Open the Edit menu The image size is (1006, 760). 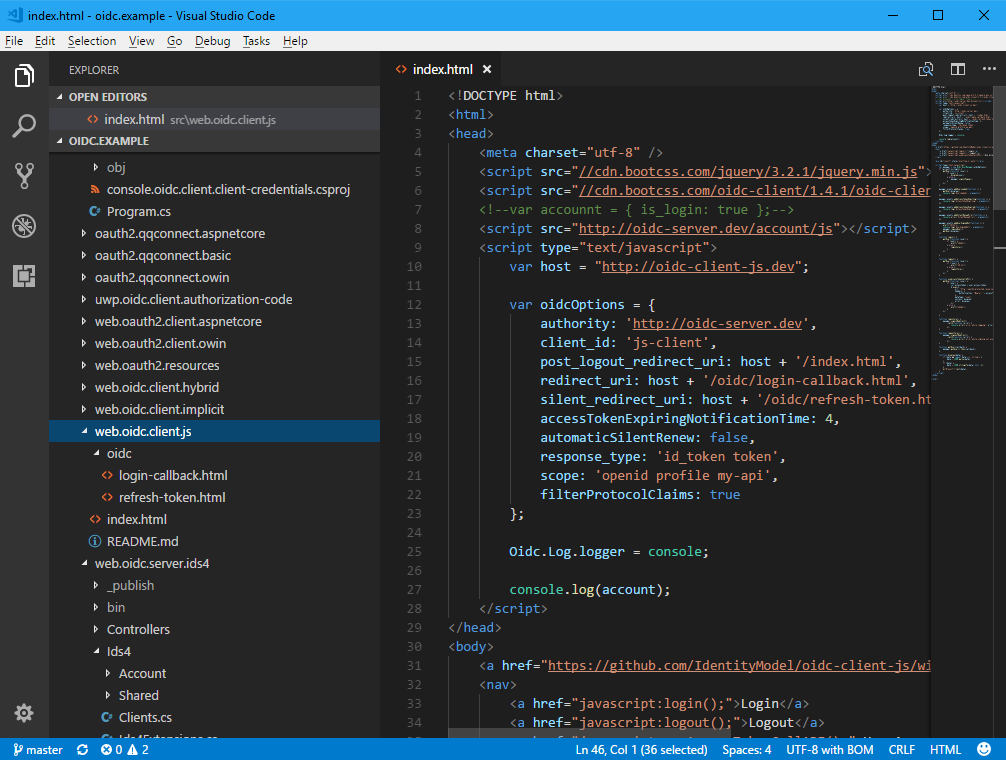click(45, 41)
